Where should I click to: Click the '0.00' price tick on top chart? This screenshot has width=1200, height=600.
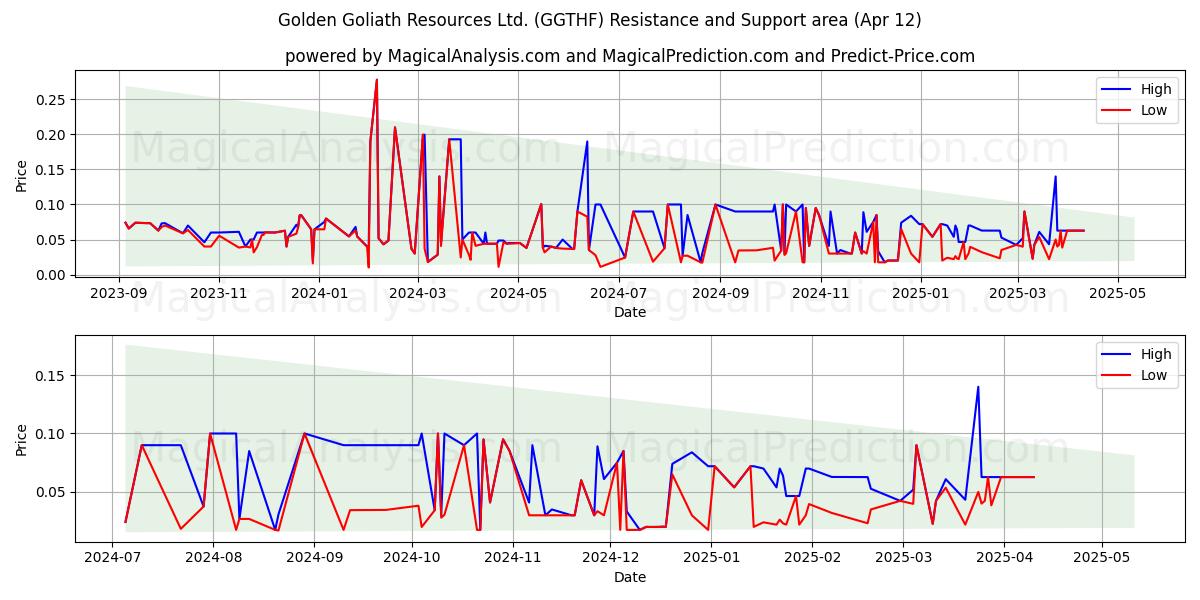tap(52, 275)
